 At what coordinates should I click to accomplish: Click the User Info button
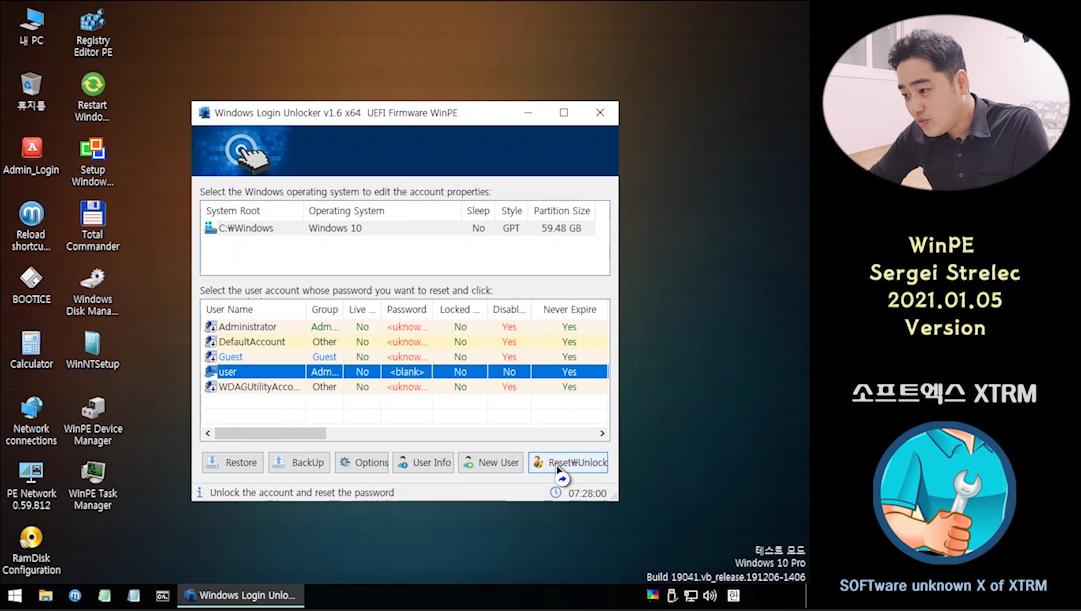[425, 462]
